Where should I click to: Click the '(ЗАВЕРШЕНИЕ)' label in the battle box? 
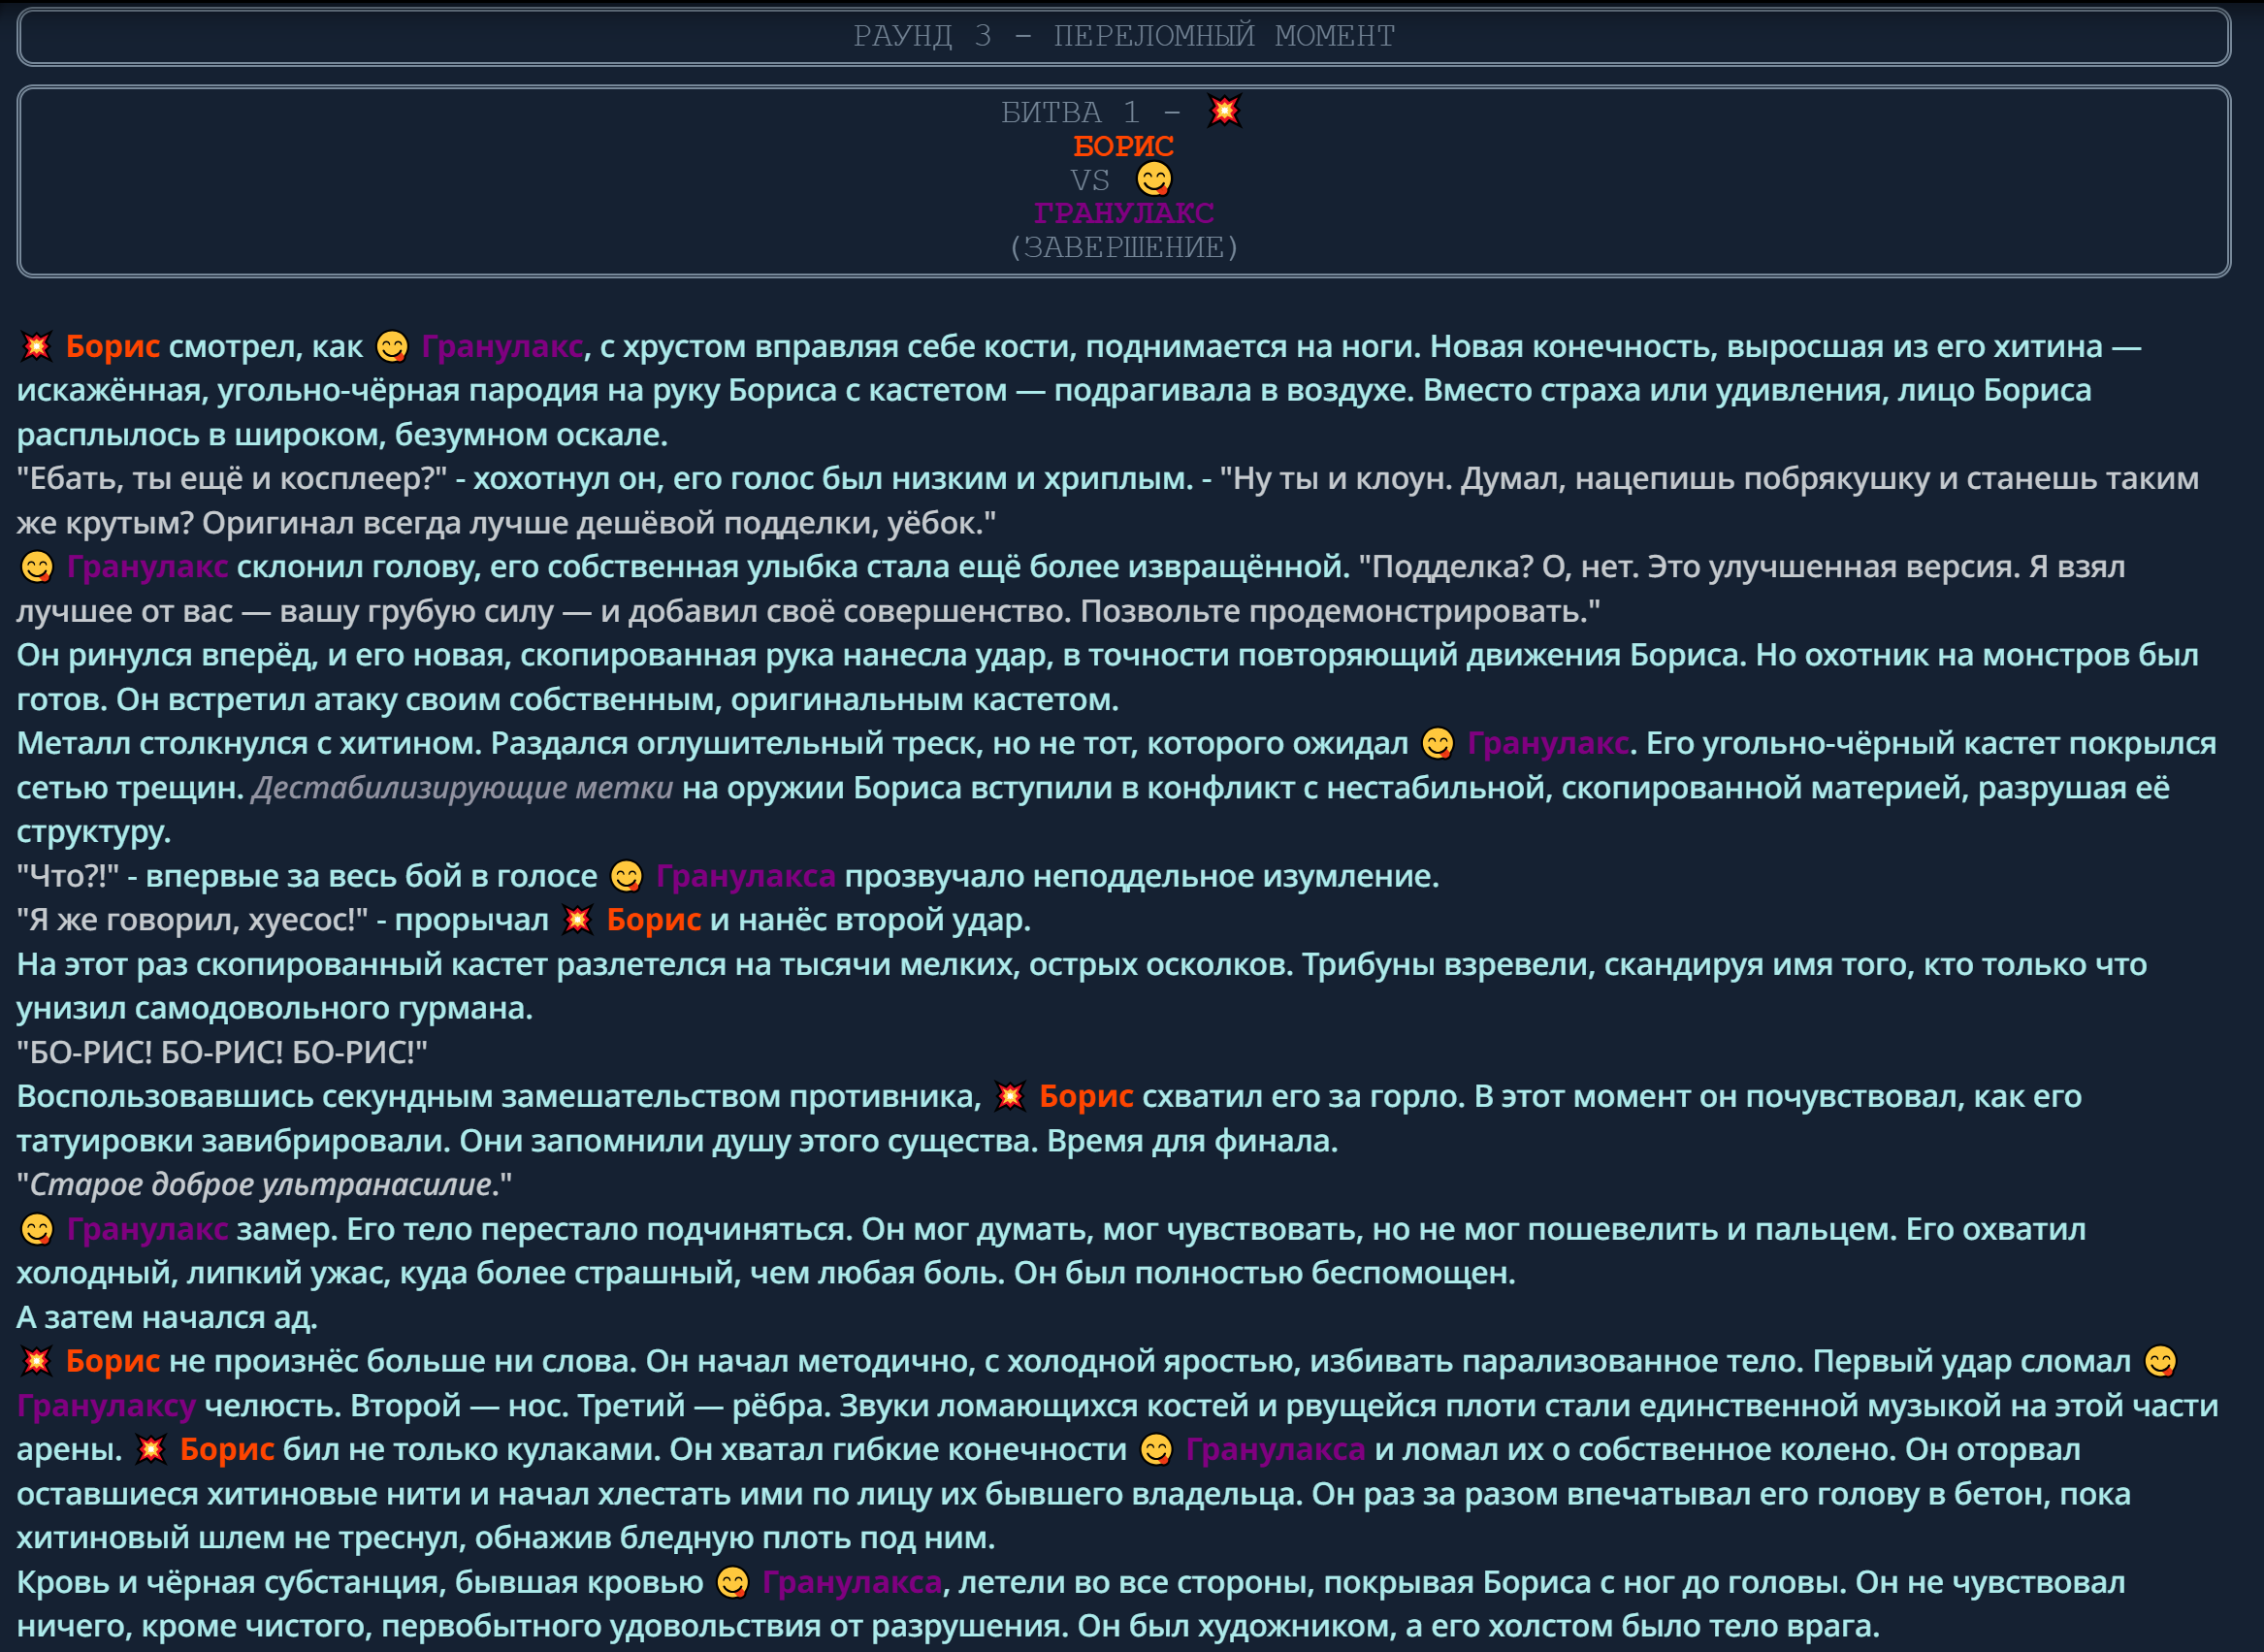point(1123,247)
